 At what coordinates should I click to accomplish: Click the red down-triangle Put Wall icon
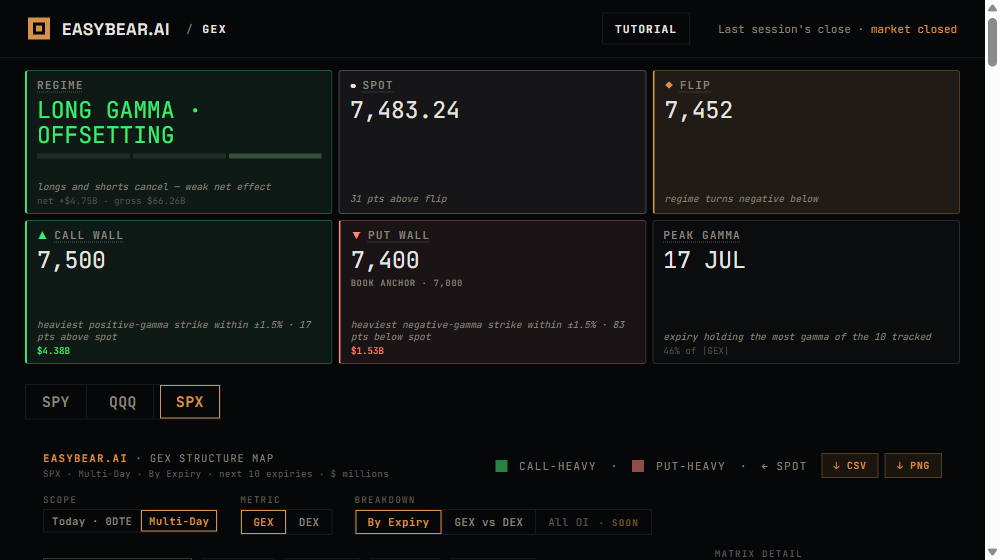(x=357, y=235)
